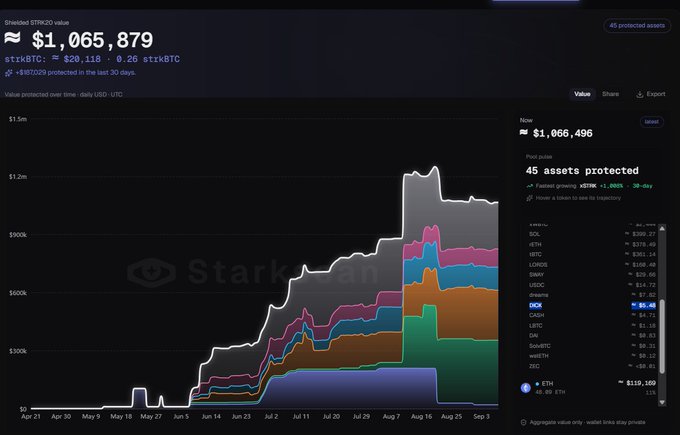The width and height of the screenshot is (680, 435).
Task: Click the sparkle icon before +$187,029 protected
Action: (8, 73)
